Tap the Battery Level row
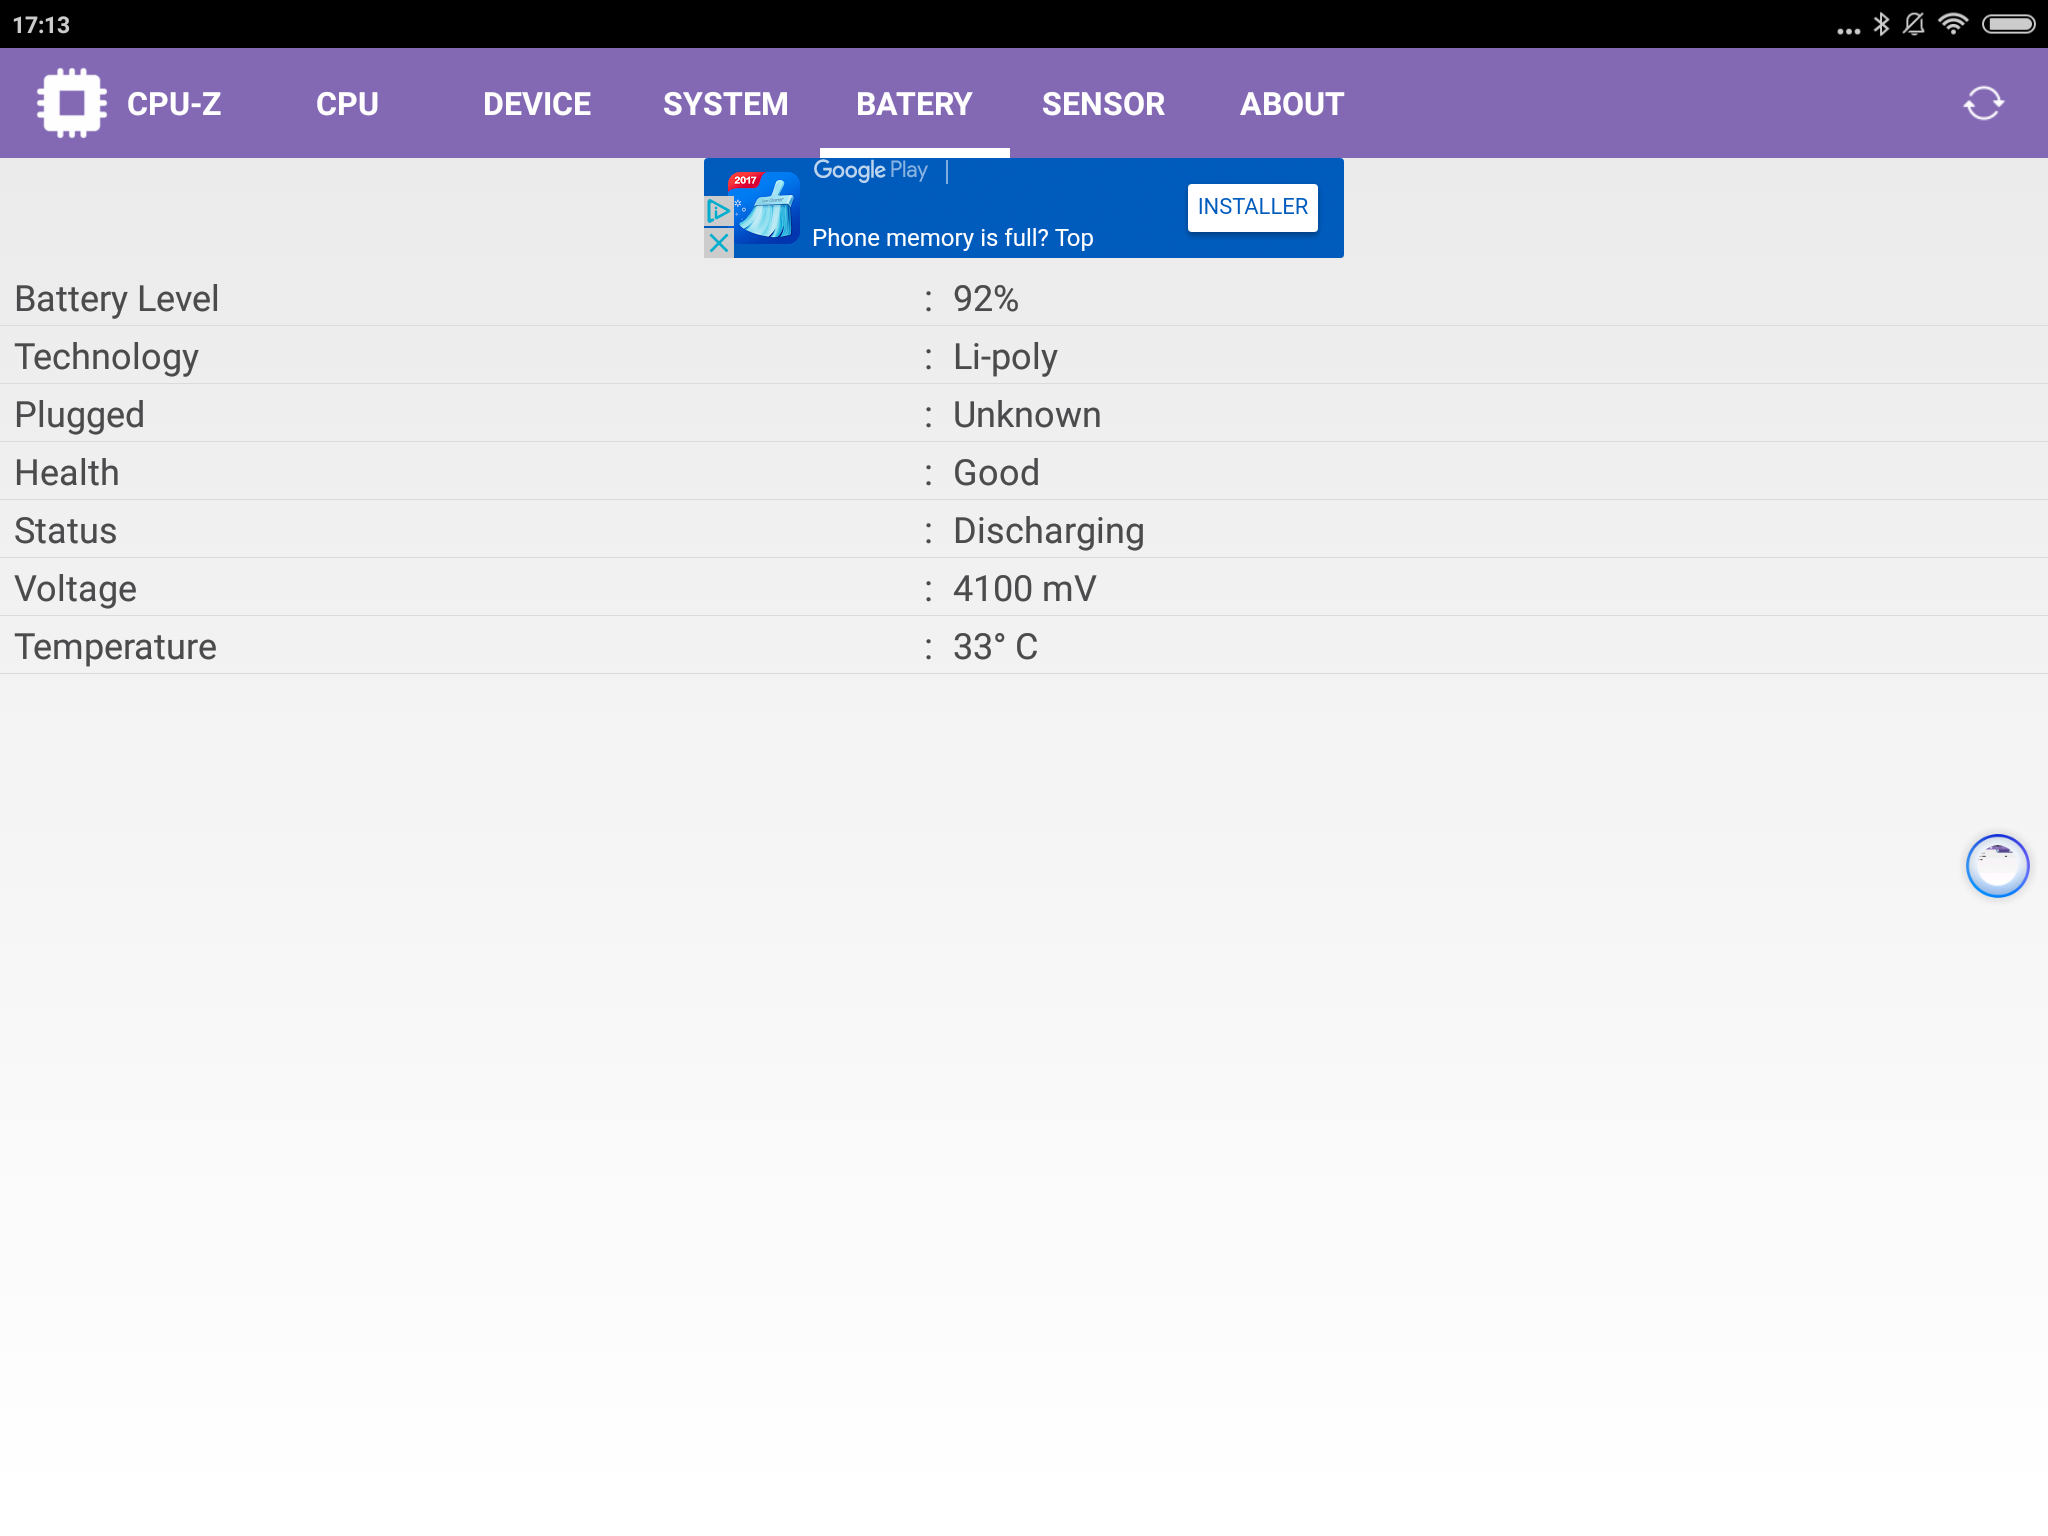This screenshot has width=2048, height=1536. tap(1024, 299)
